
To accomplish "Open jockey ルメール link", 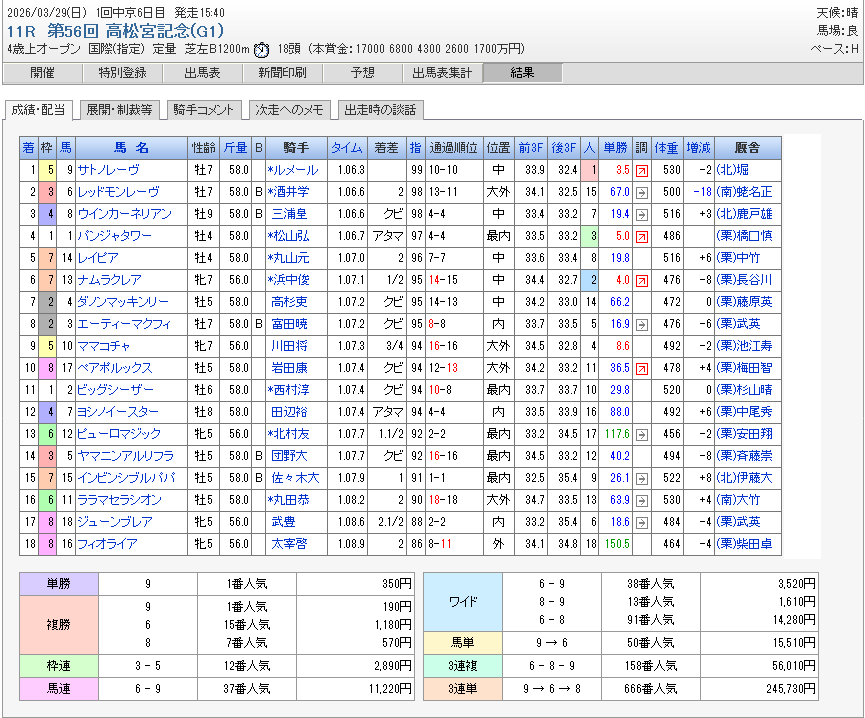I will coord(296,170).
